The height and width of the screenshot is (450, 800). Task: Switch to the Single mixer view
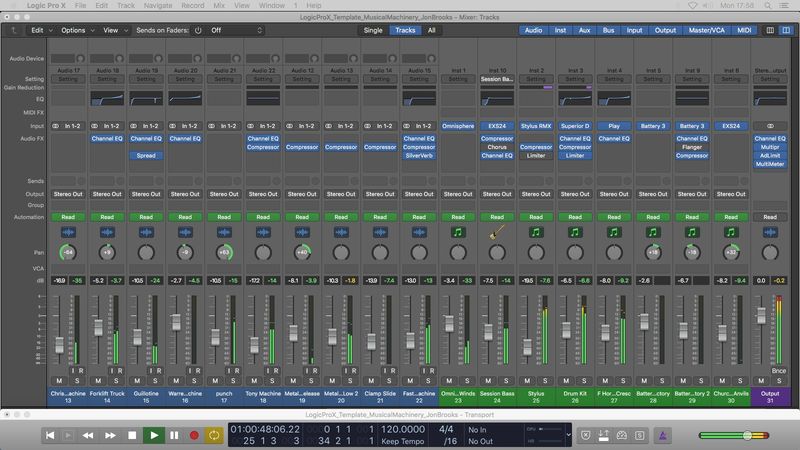[x=373, y=30]
